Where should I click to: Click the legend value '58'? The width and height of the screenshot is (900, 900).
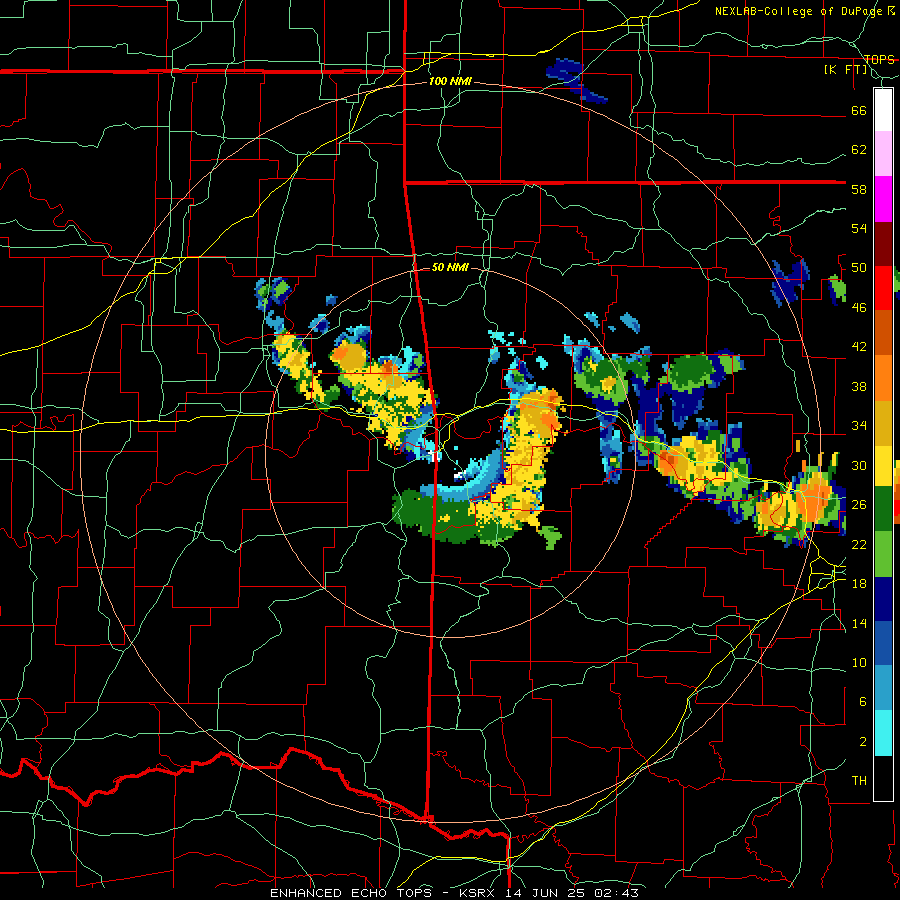(859, 189)
